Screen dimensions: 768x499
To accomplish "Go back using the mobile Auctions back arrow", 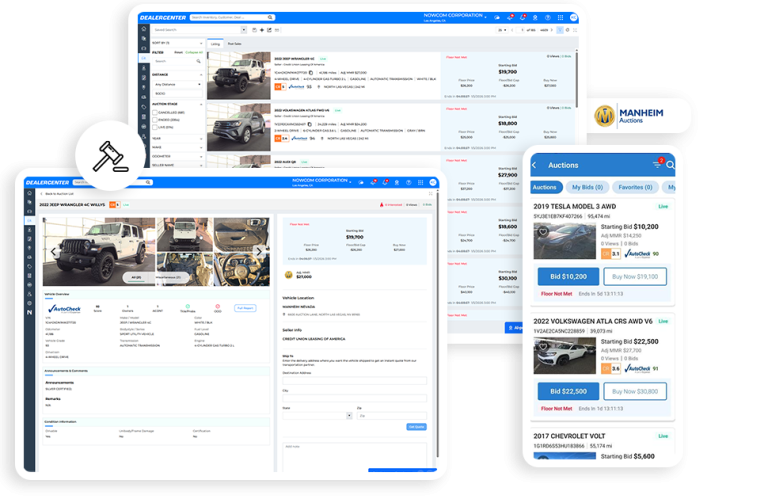I will tap(534, 166).
